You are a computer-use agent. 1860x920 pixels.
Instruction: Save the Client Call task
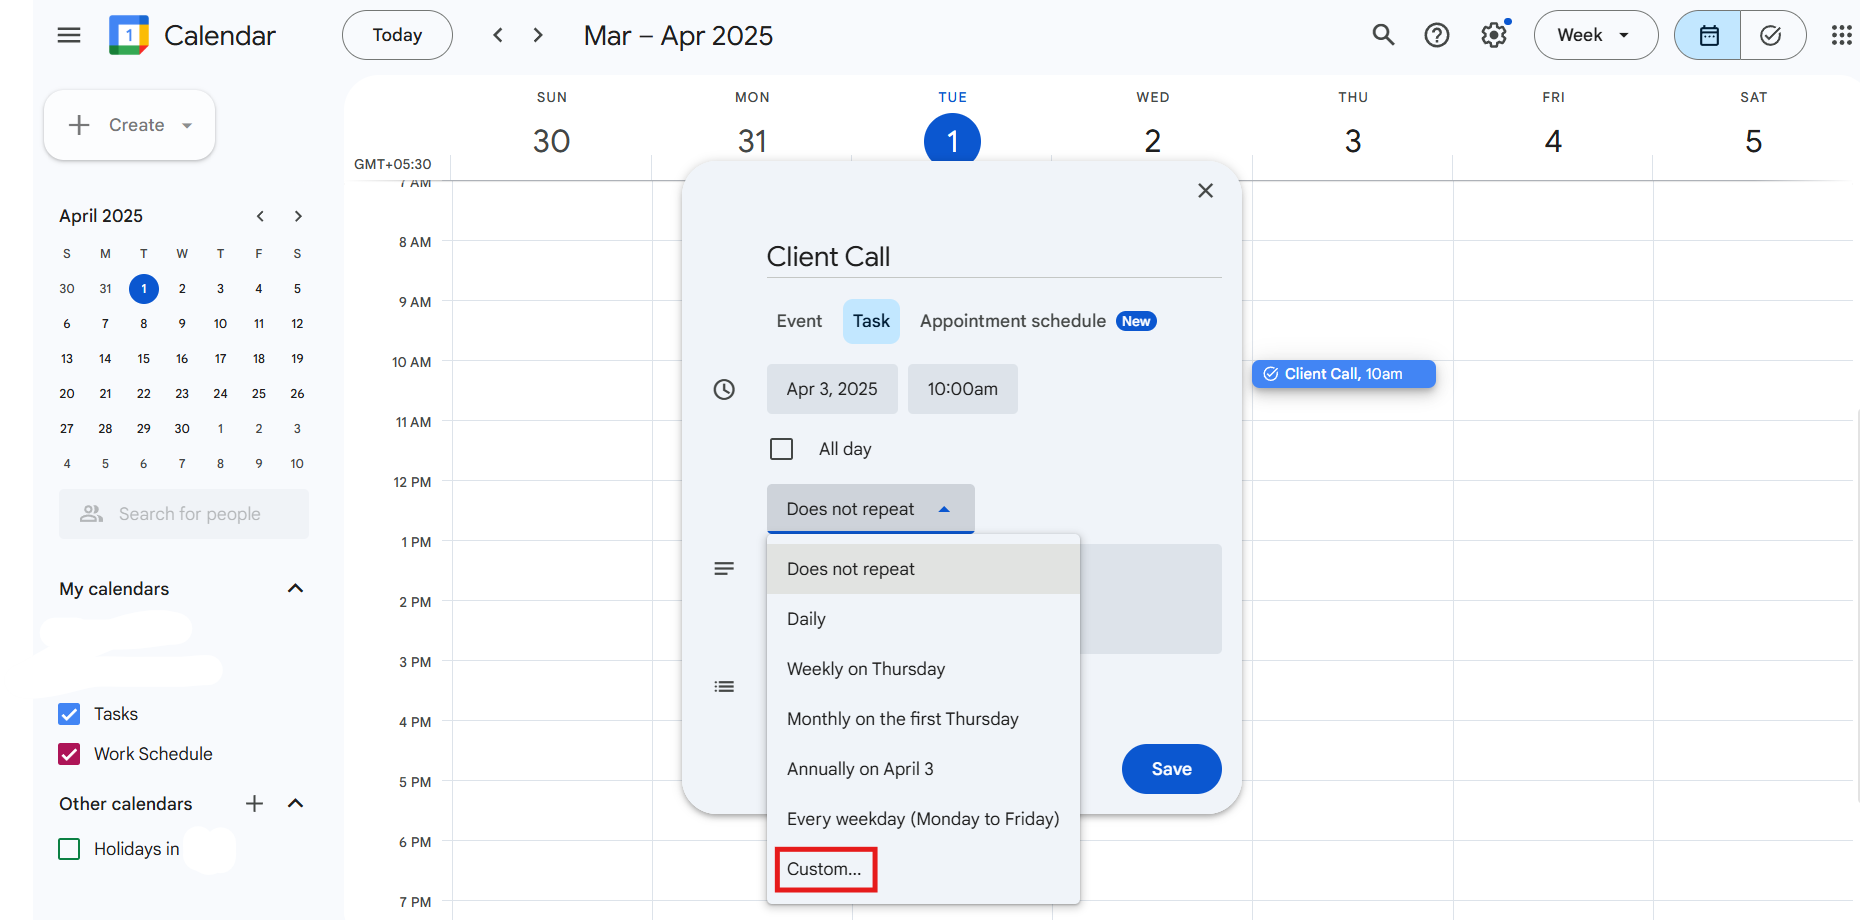(x=1171, y=768)
